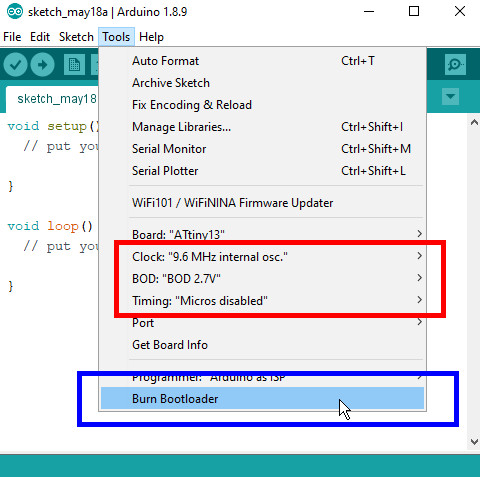Open the Help menu
480x477 pixels.
pyautogui.click(x=151, y=37)
